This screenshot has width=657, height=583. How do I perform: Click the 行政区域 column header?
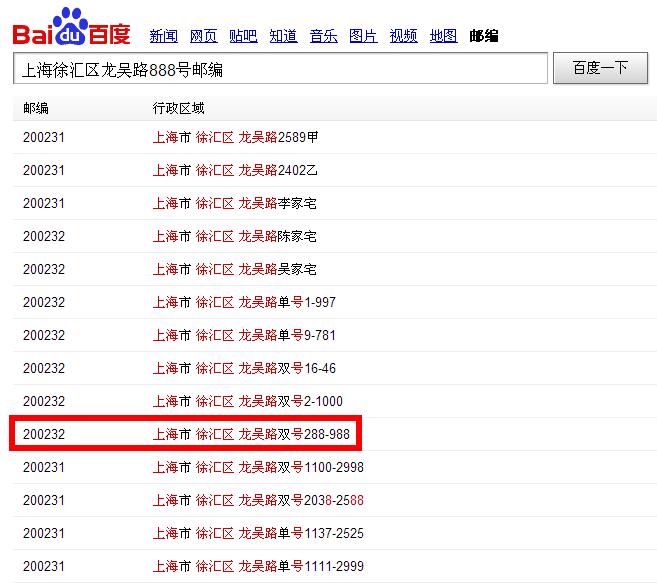click(x=178, y=108)
